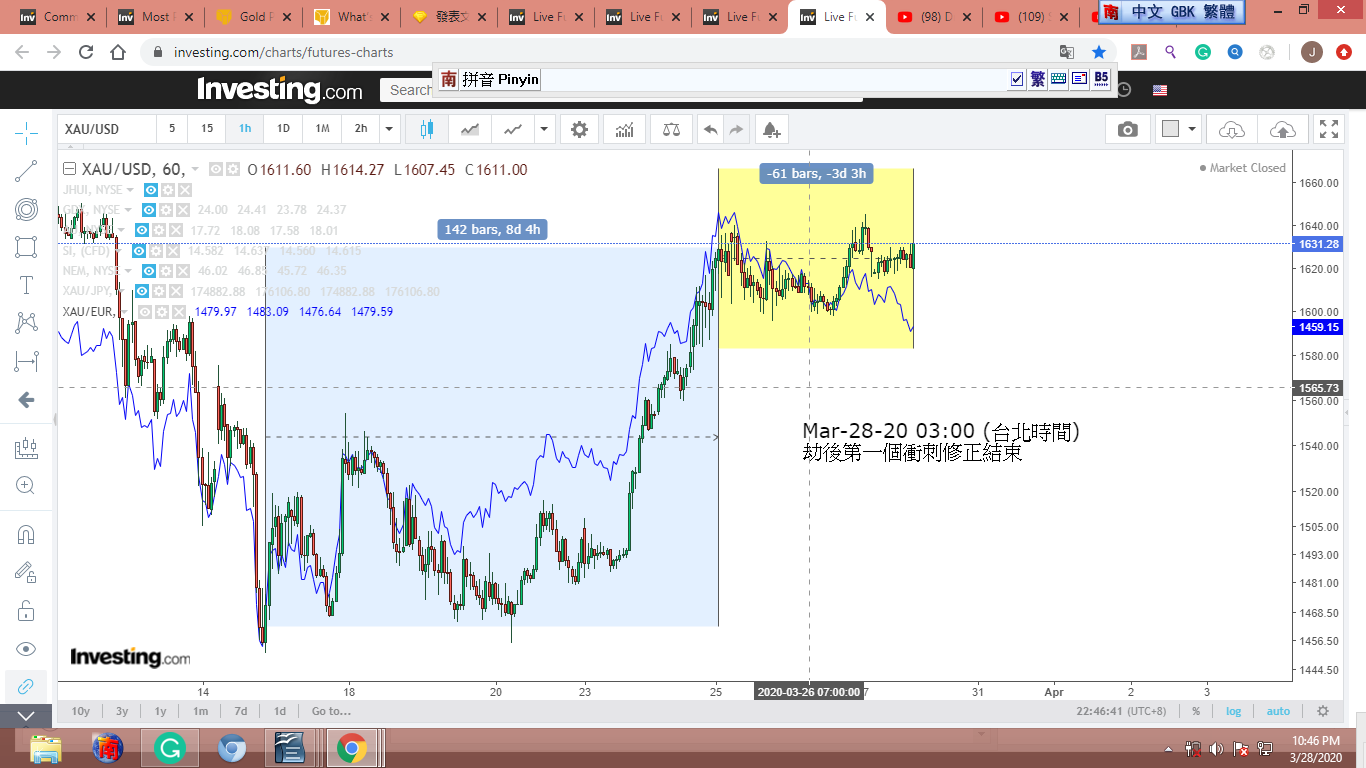
Task: Switch to line chart style
Action: pyautogui.click(x=514, y=129)
